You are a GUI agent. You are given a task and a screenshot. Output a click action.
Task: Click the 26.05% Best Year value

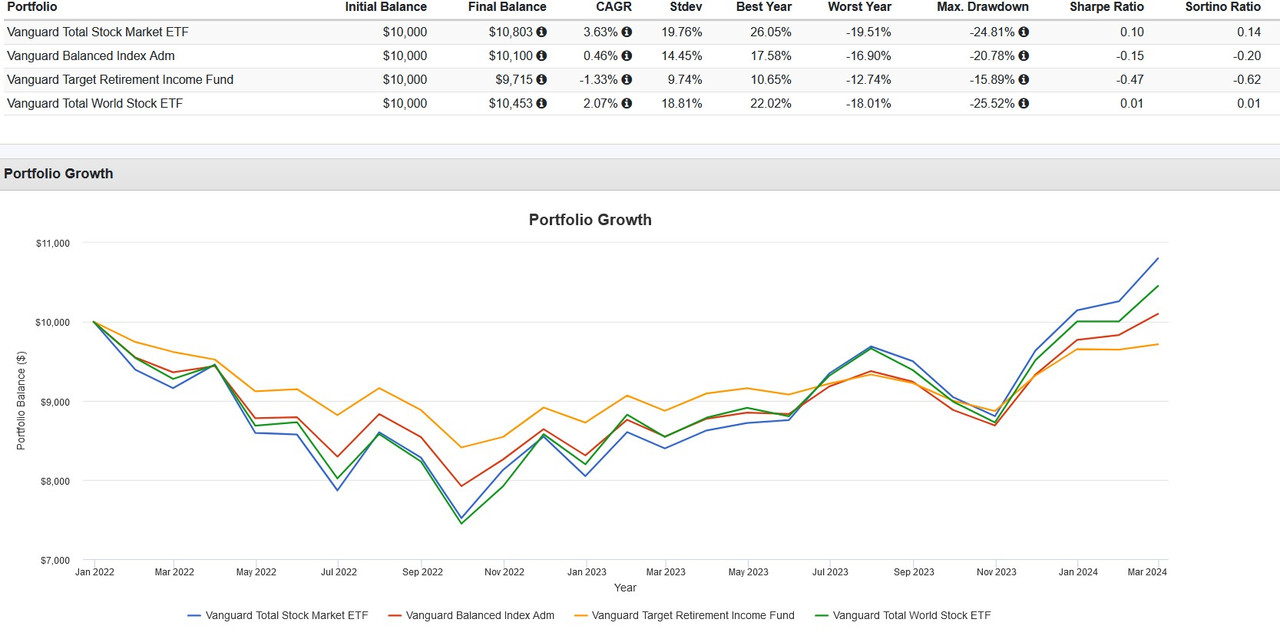[x=771, y=32]
